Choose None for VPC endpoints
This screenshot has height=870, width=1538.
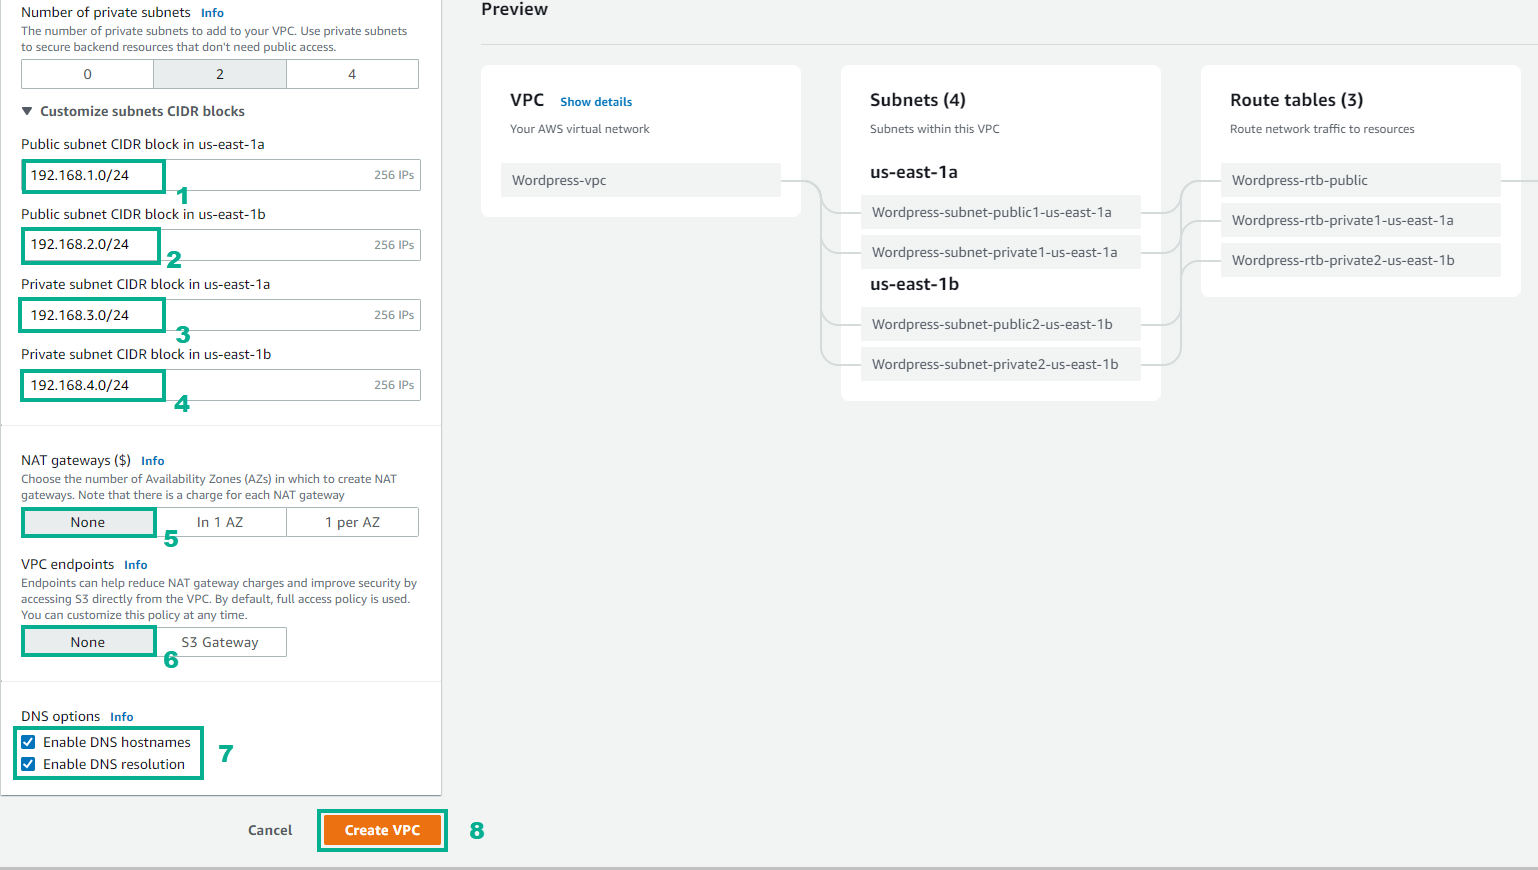click(88, 642)
